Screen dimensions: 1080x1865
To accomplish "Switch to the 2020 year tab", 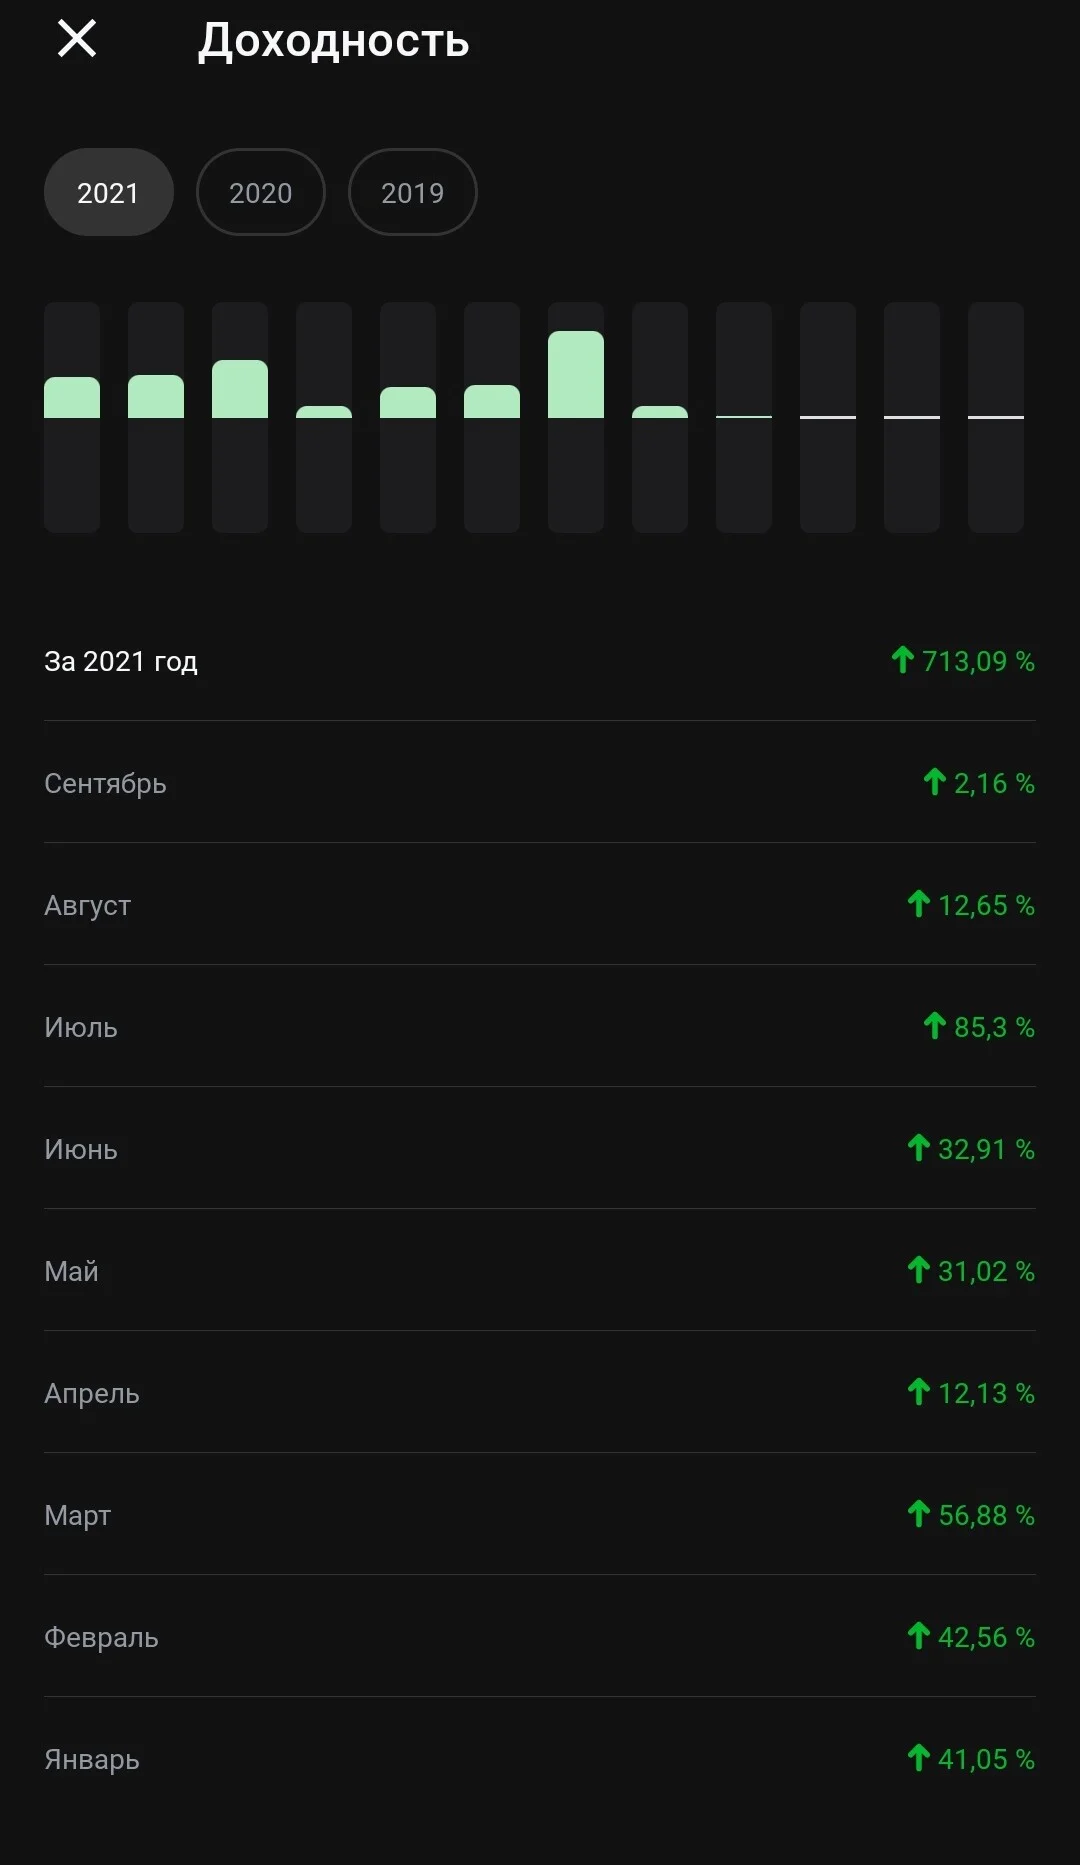I will (x=261, y=192).
